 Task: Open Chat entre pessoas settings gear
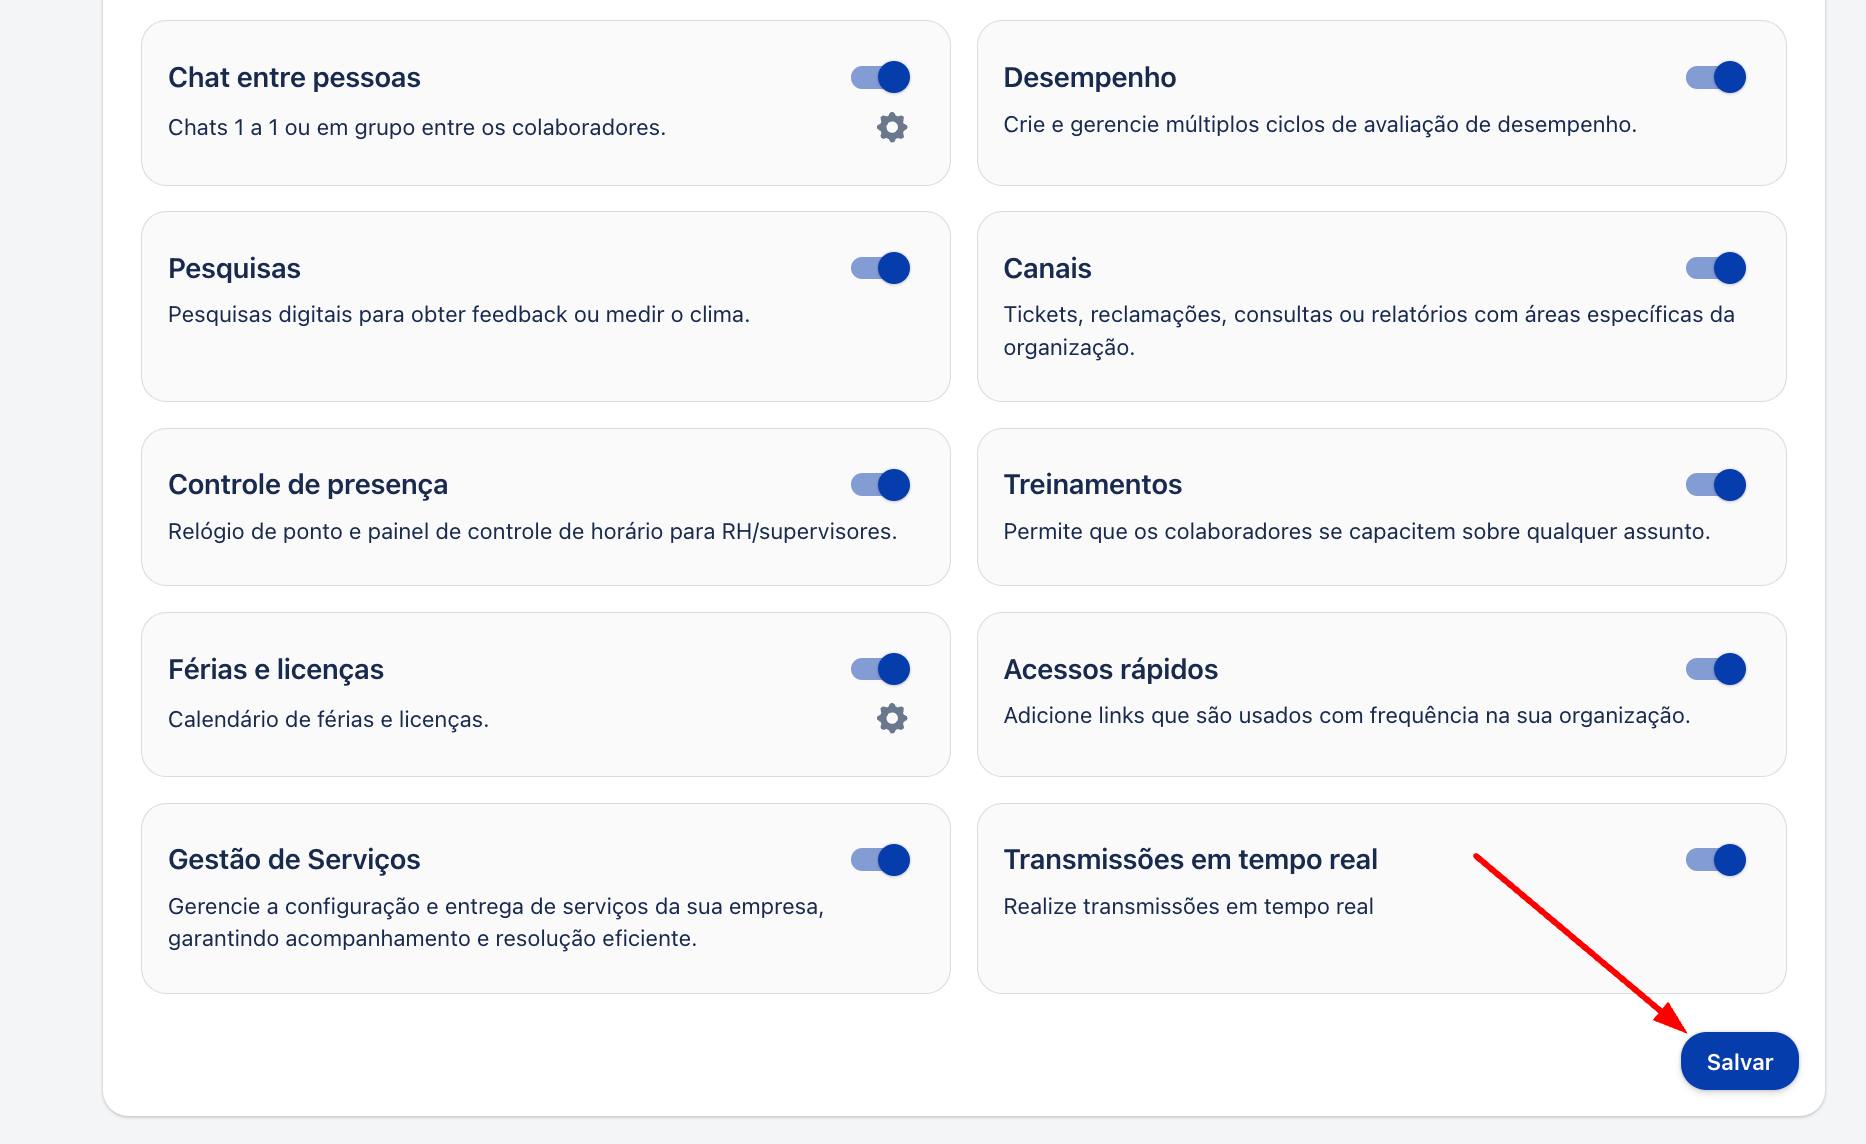pyautogui.click(x=891, y=127)
